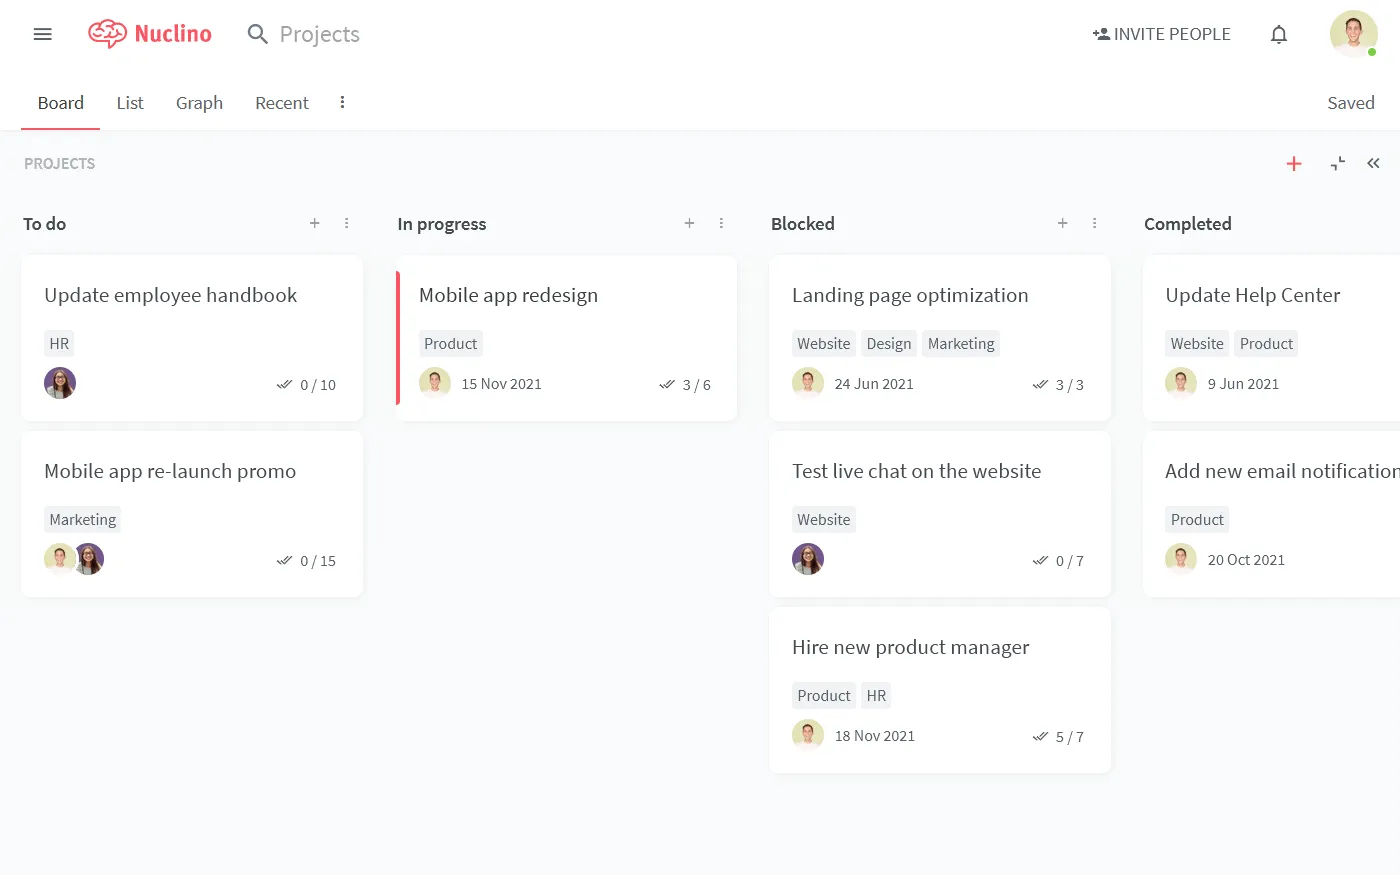Click the red plus add icon
This screenshot has height=875, width=1400.
[x=1294, y=164]
